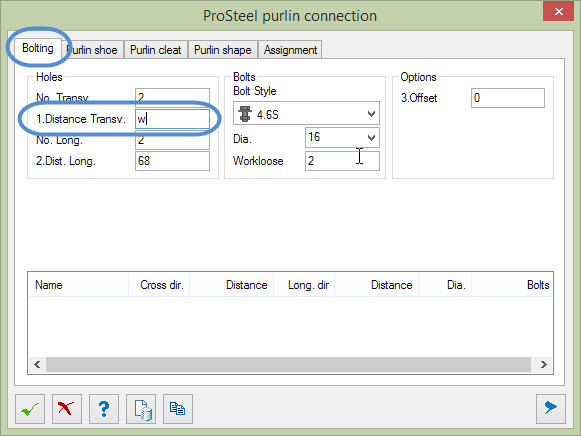The width and height of the screenshot is (581, 436).
Task: Confirm dialog with green checkmark button
Action: pyautogui.click(x=30, y=409)
